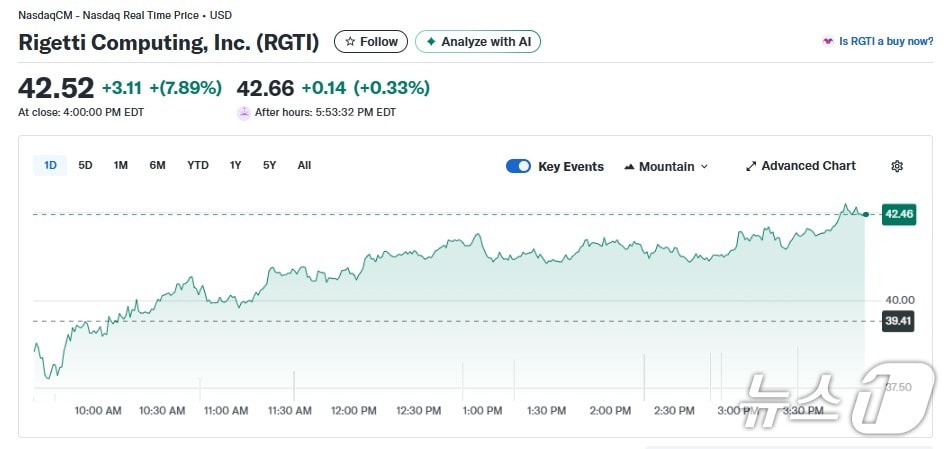950x449 pixels.
Task: Select the 1D time range tab
Action: 50,165
